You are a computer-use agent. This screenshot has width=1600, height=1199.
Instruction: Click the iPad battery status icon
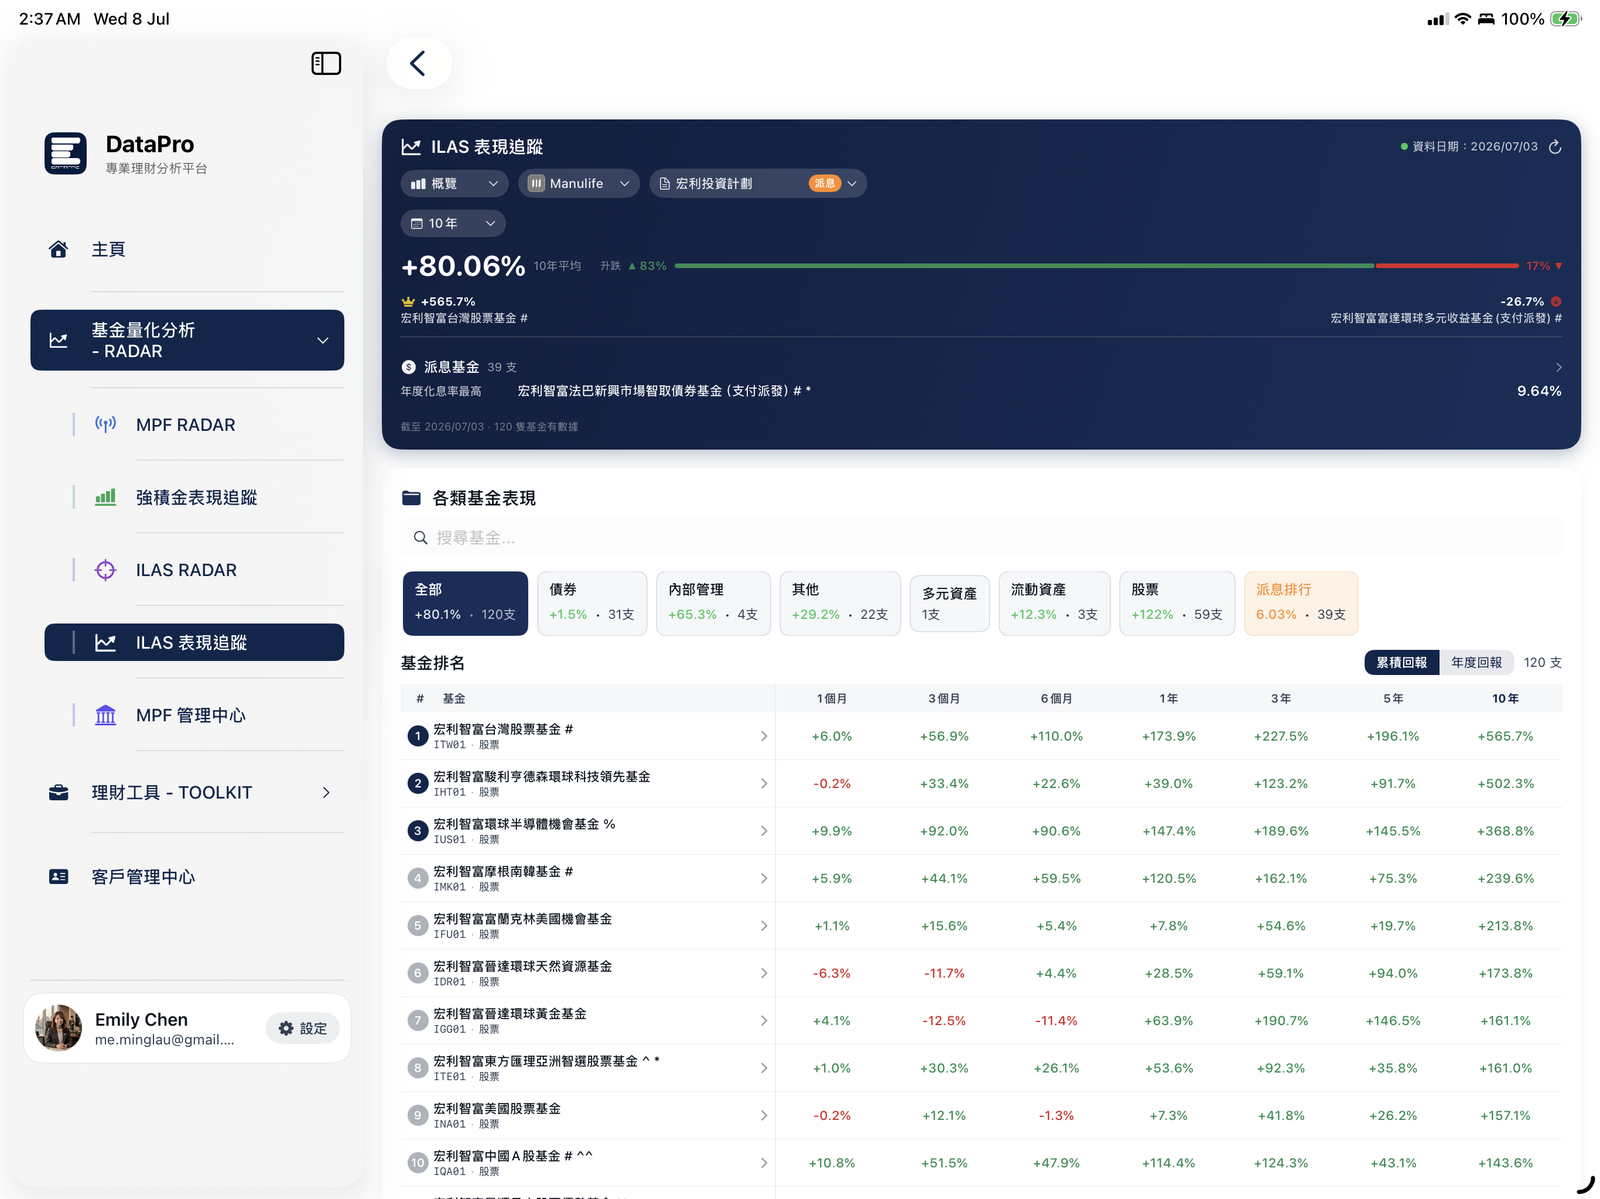click(1565, 19)
